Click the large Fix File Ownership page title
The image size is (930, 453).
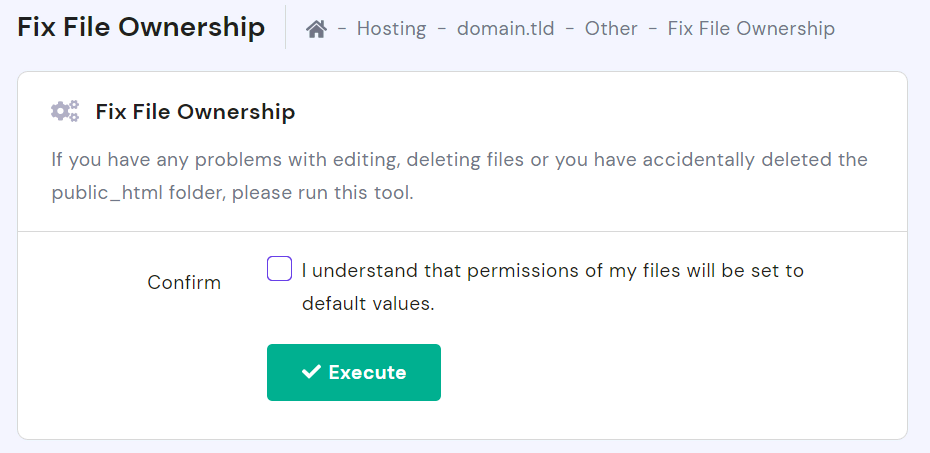coord(141,27)
